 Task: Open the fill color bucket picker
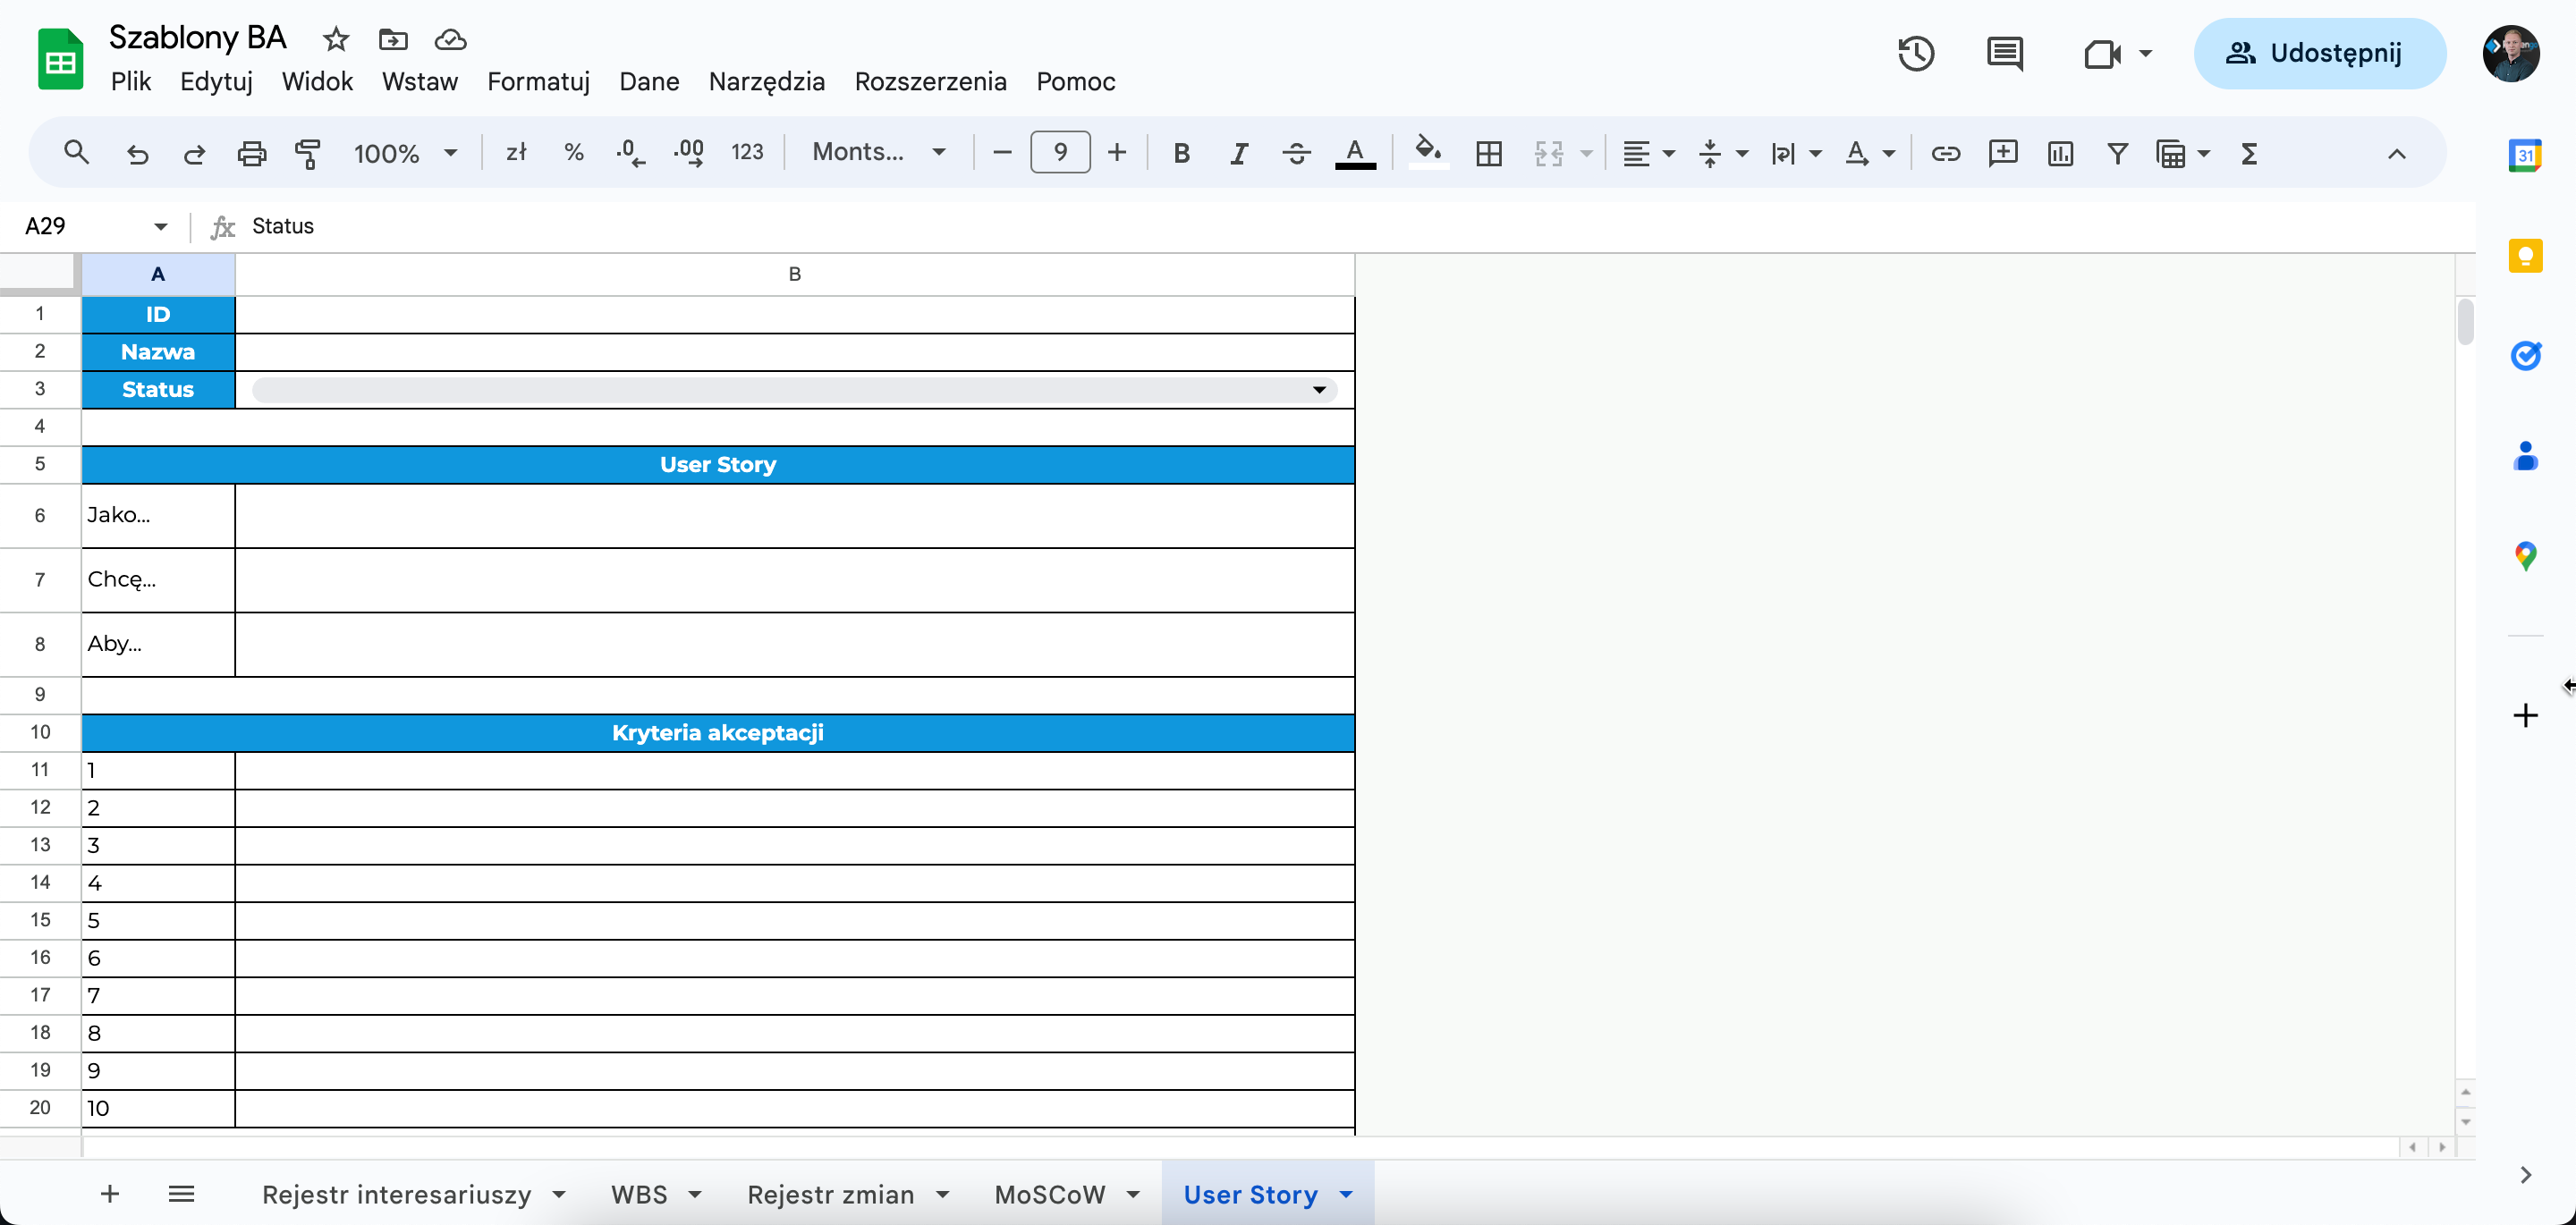click(x=1428, y=153)
